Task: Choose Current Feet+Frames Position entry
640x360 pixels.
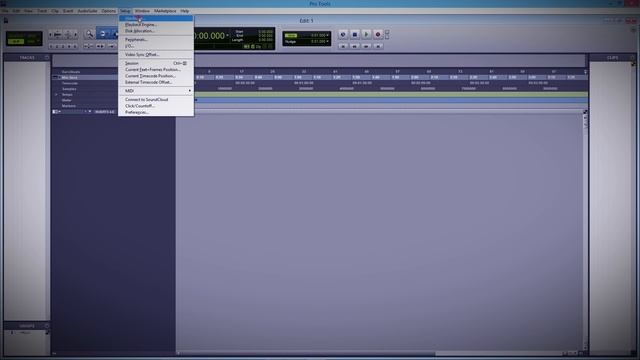Action: click(156, 69)
